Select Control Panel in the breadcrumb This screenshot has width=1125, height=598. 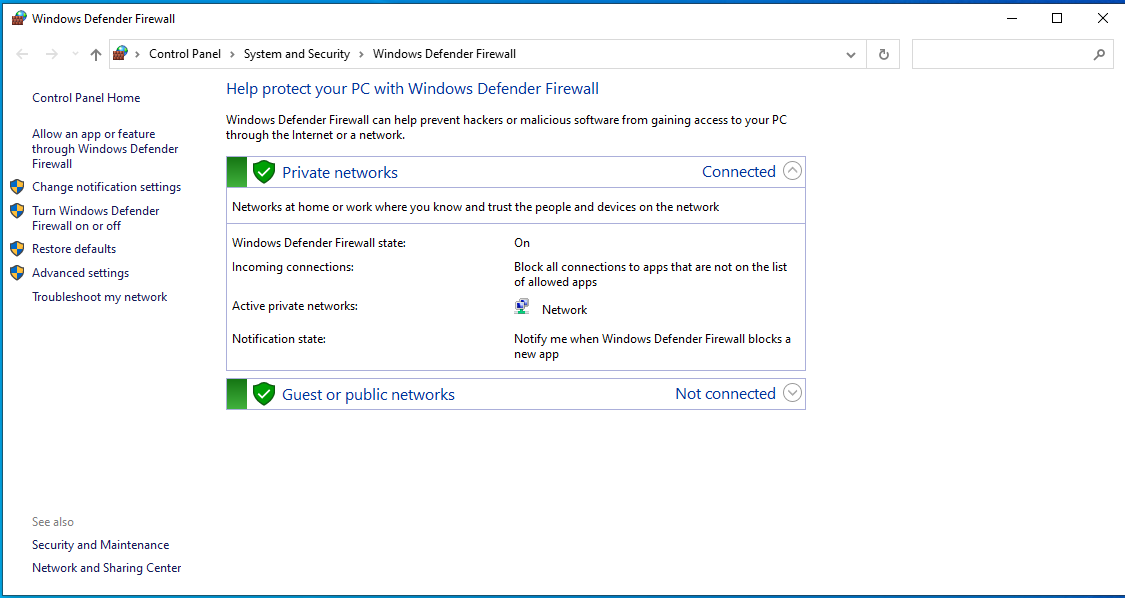(184, 54)
